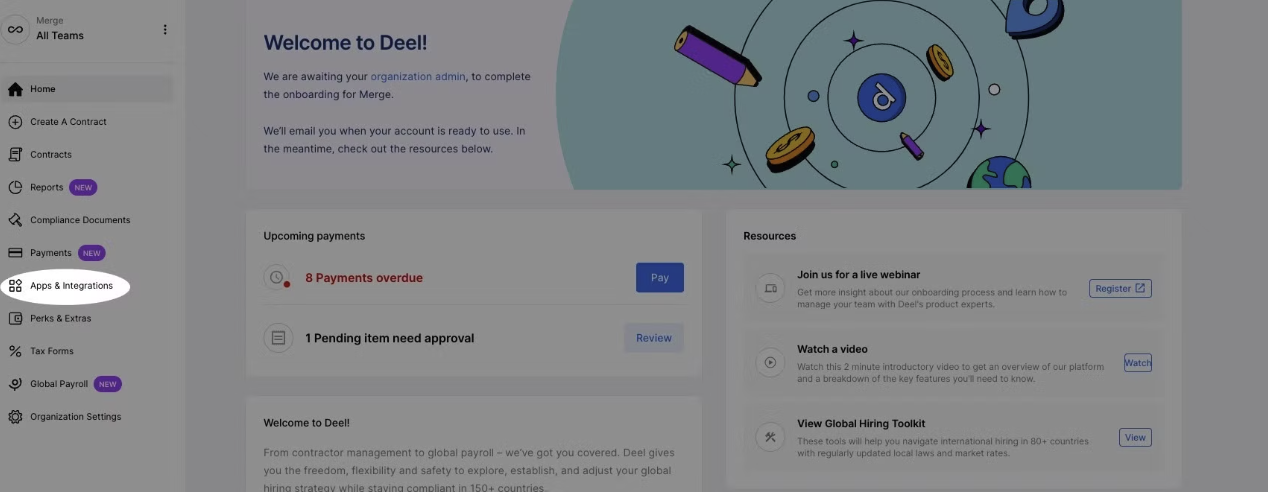Viewport: 1268px width, 492px height.
Task: Select the Reports pie chart icon
Action: [x=15, y=187]
